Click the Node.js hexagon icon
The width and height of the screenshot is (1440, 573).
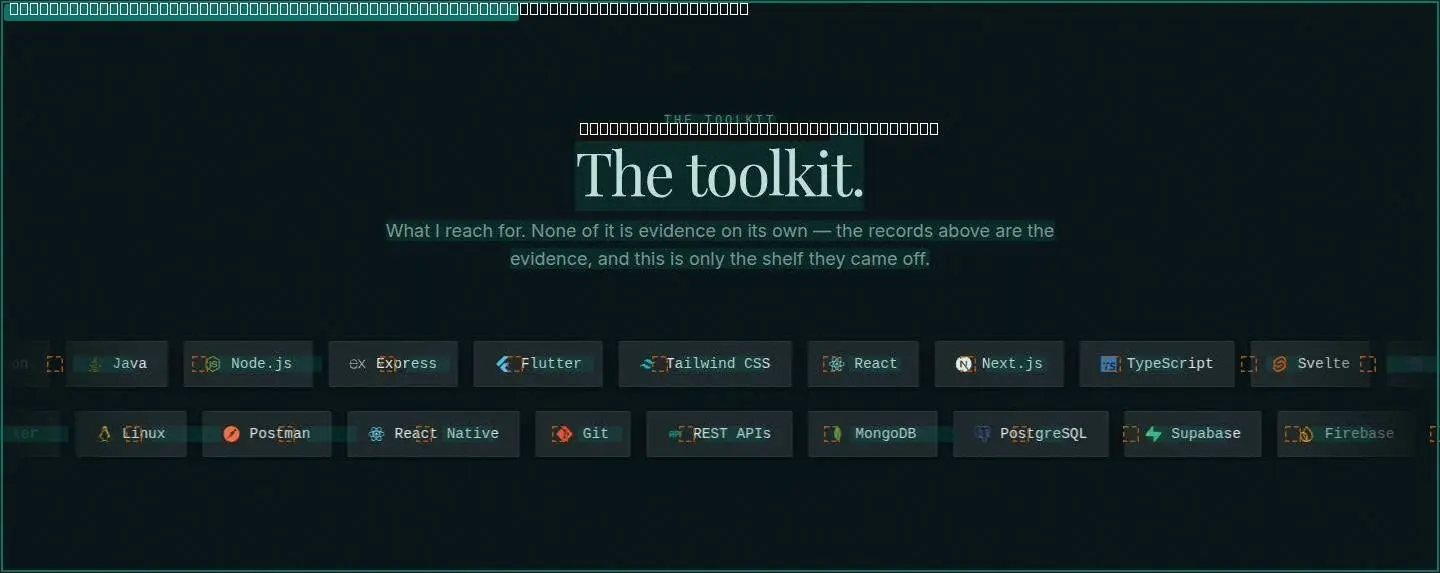[212, 364]
